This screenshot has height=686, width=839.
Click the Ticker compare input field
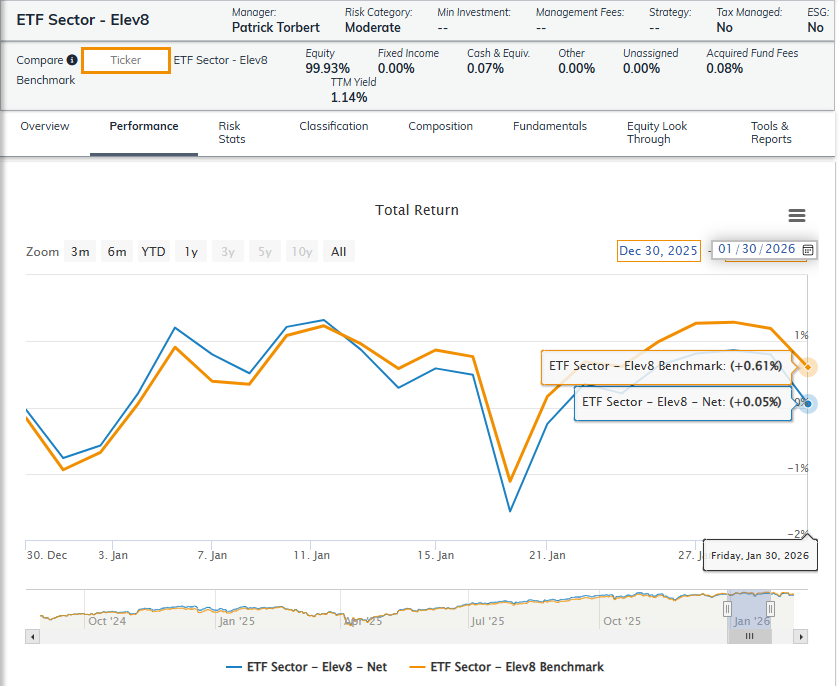point(126,61)
